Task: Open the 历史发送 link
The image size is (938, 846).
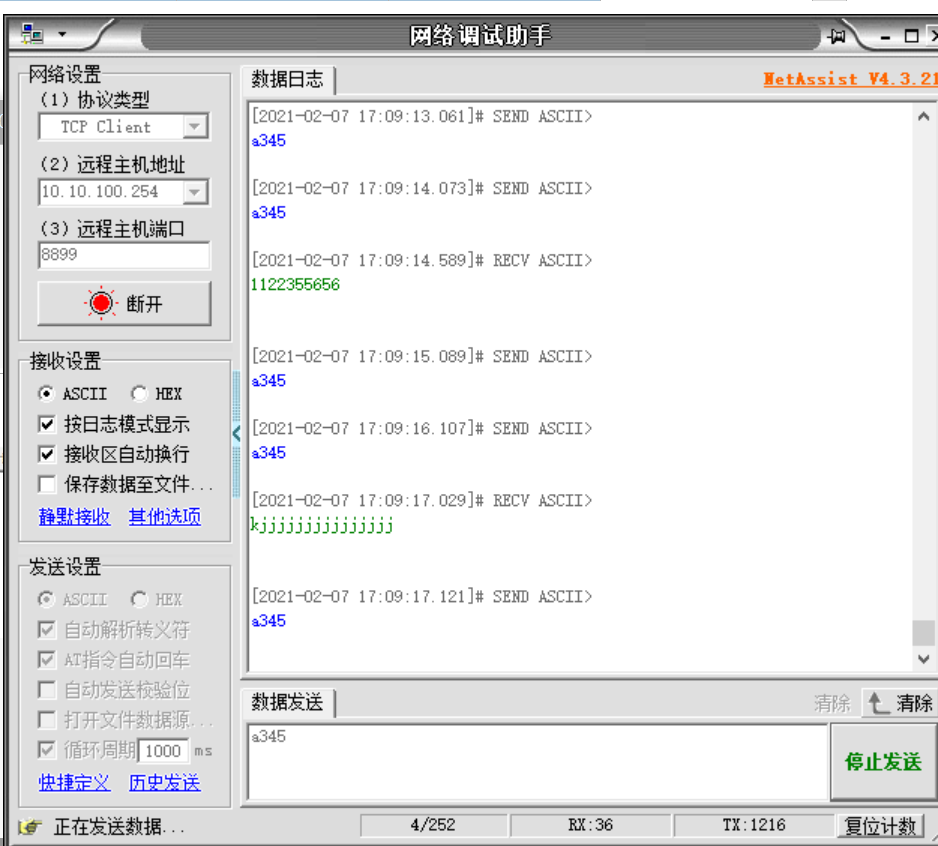Action: click(x=165, y=783)
